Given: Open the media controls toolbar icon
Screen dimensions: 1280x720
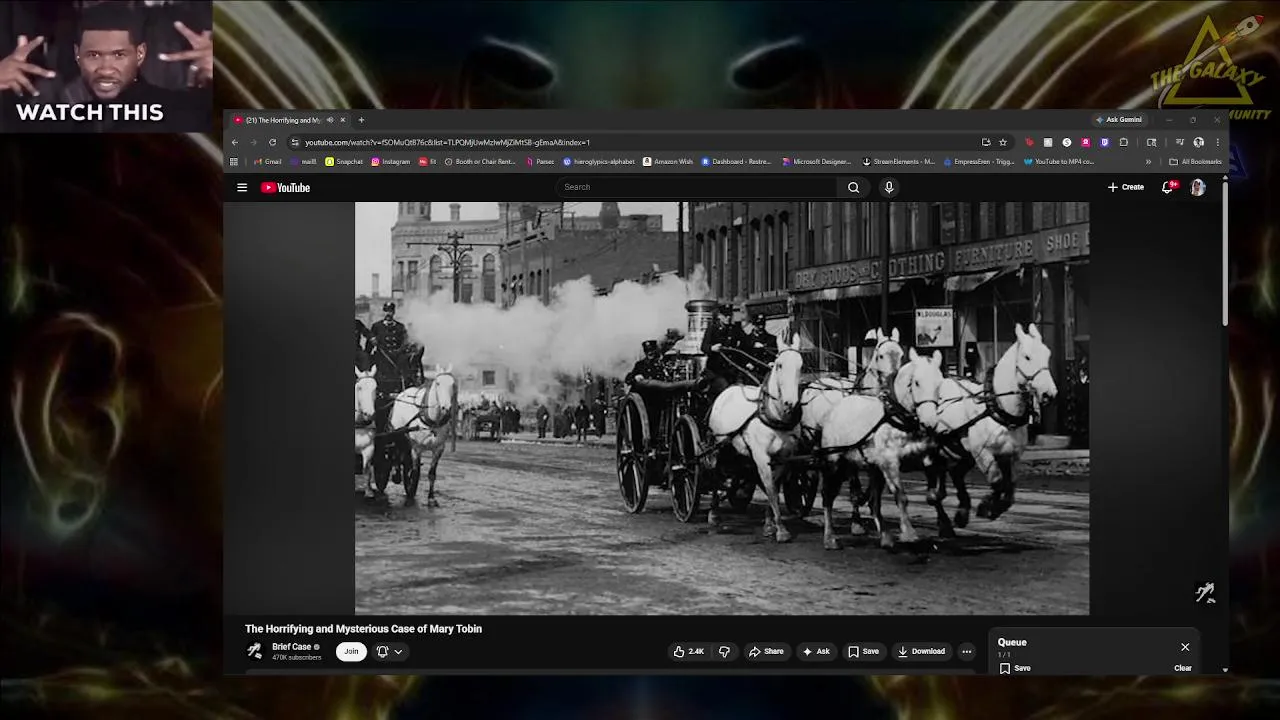Looking at the screenshot, I should pos(1179,142).
